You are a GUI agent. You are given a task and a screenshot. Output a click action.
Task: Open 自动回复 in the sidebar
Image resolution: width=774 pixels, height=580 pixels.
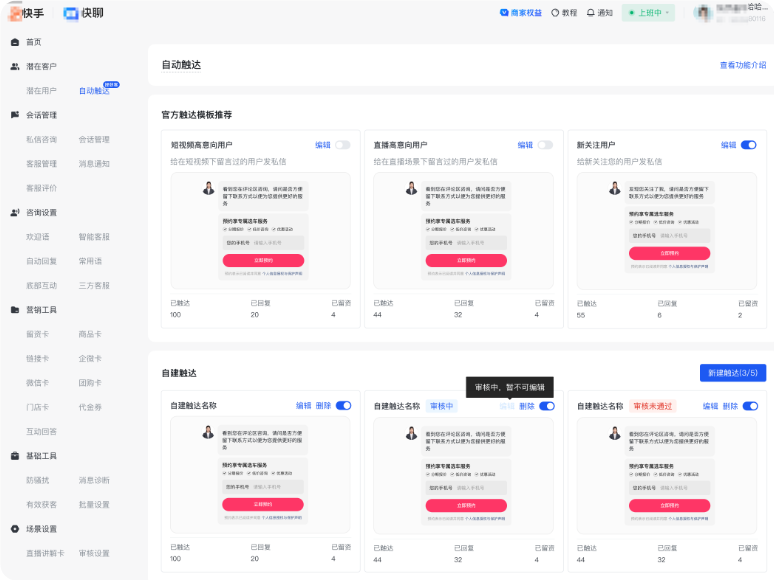pyautogui.click(x=41, y=261)
